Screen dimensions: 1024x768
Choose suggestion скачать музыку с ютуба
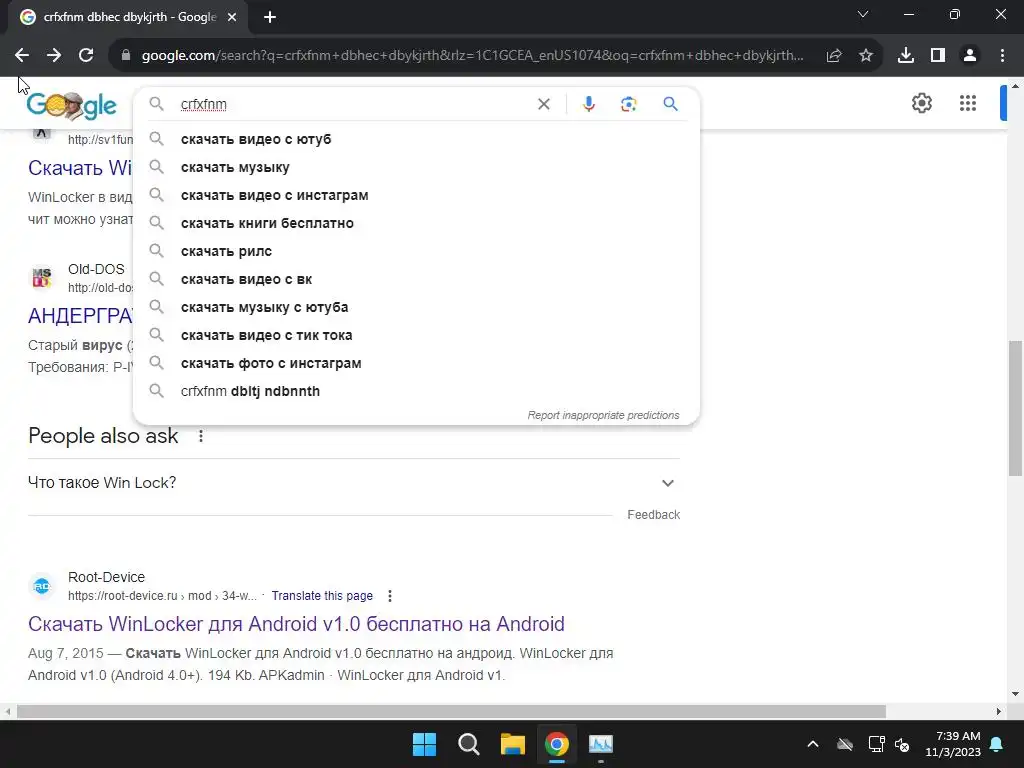(416, 307)
